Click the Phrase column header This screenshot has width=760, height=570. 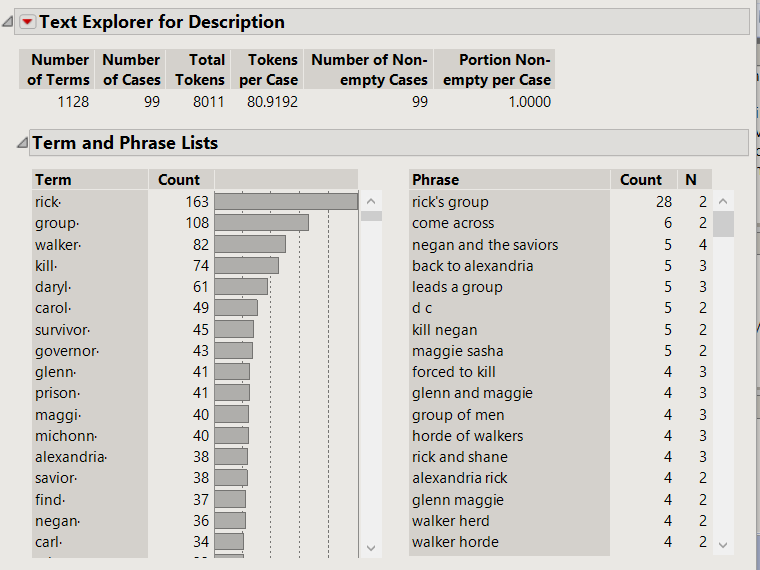coord(435,180)
